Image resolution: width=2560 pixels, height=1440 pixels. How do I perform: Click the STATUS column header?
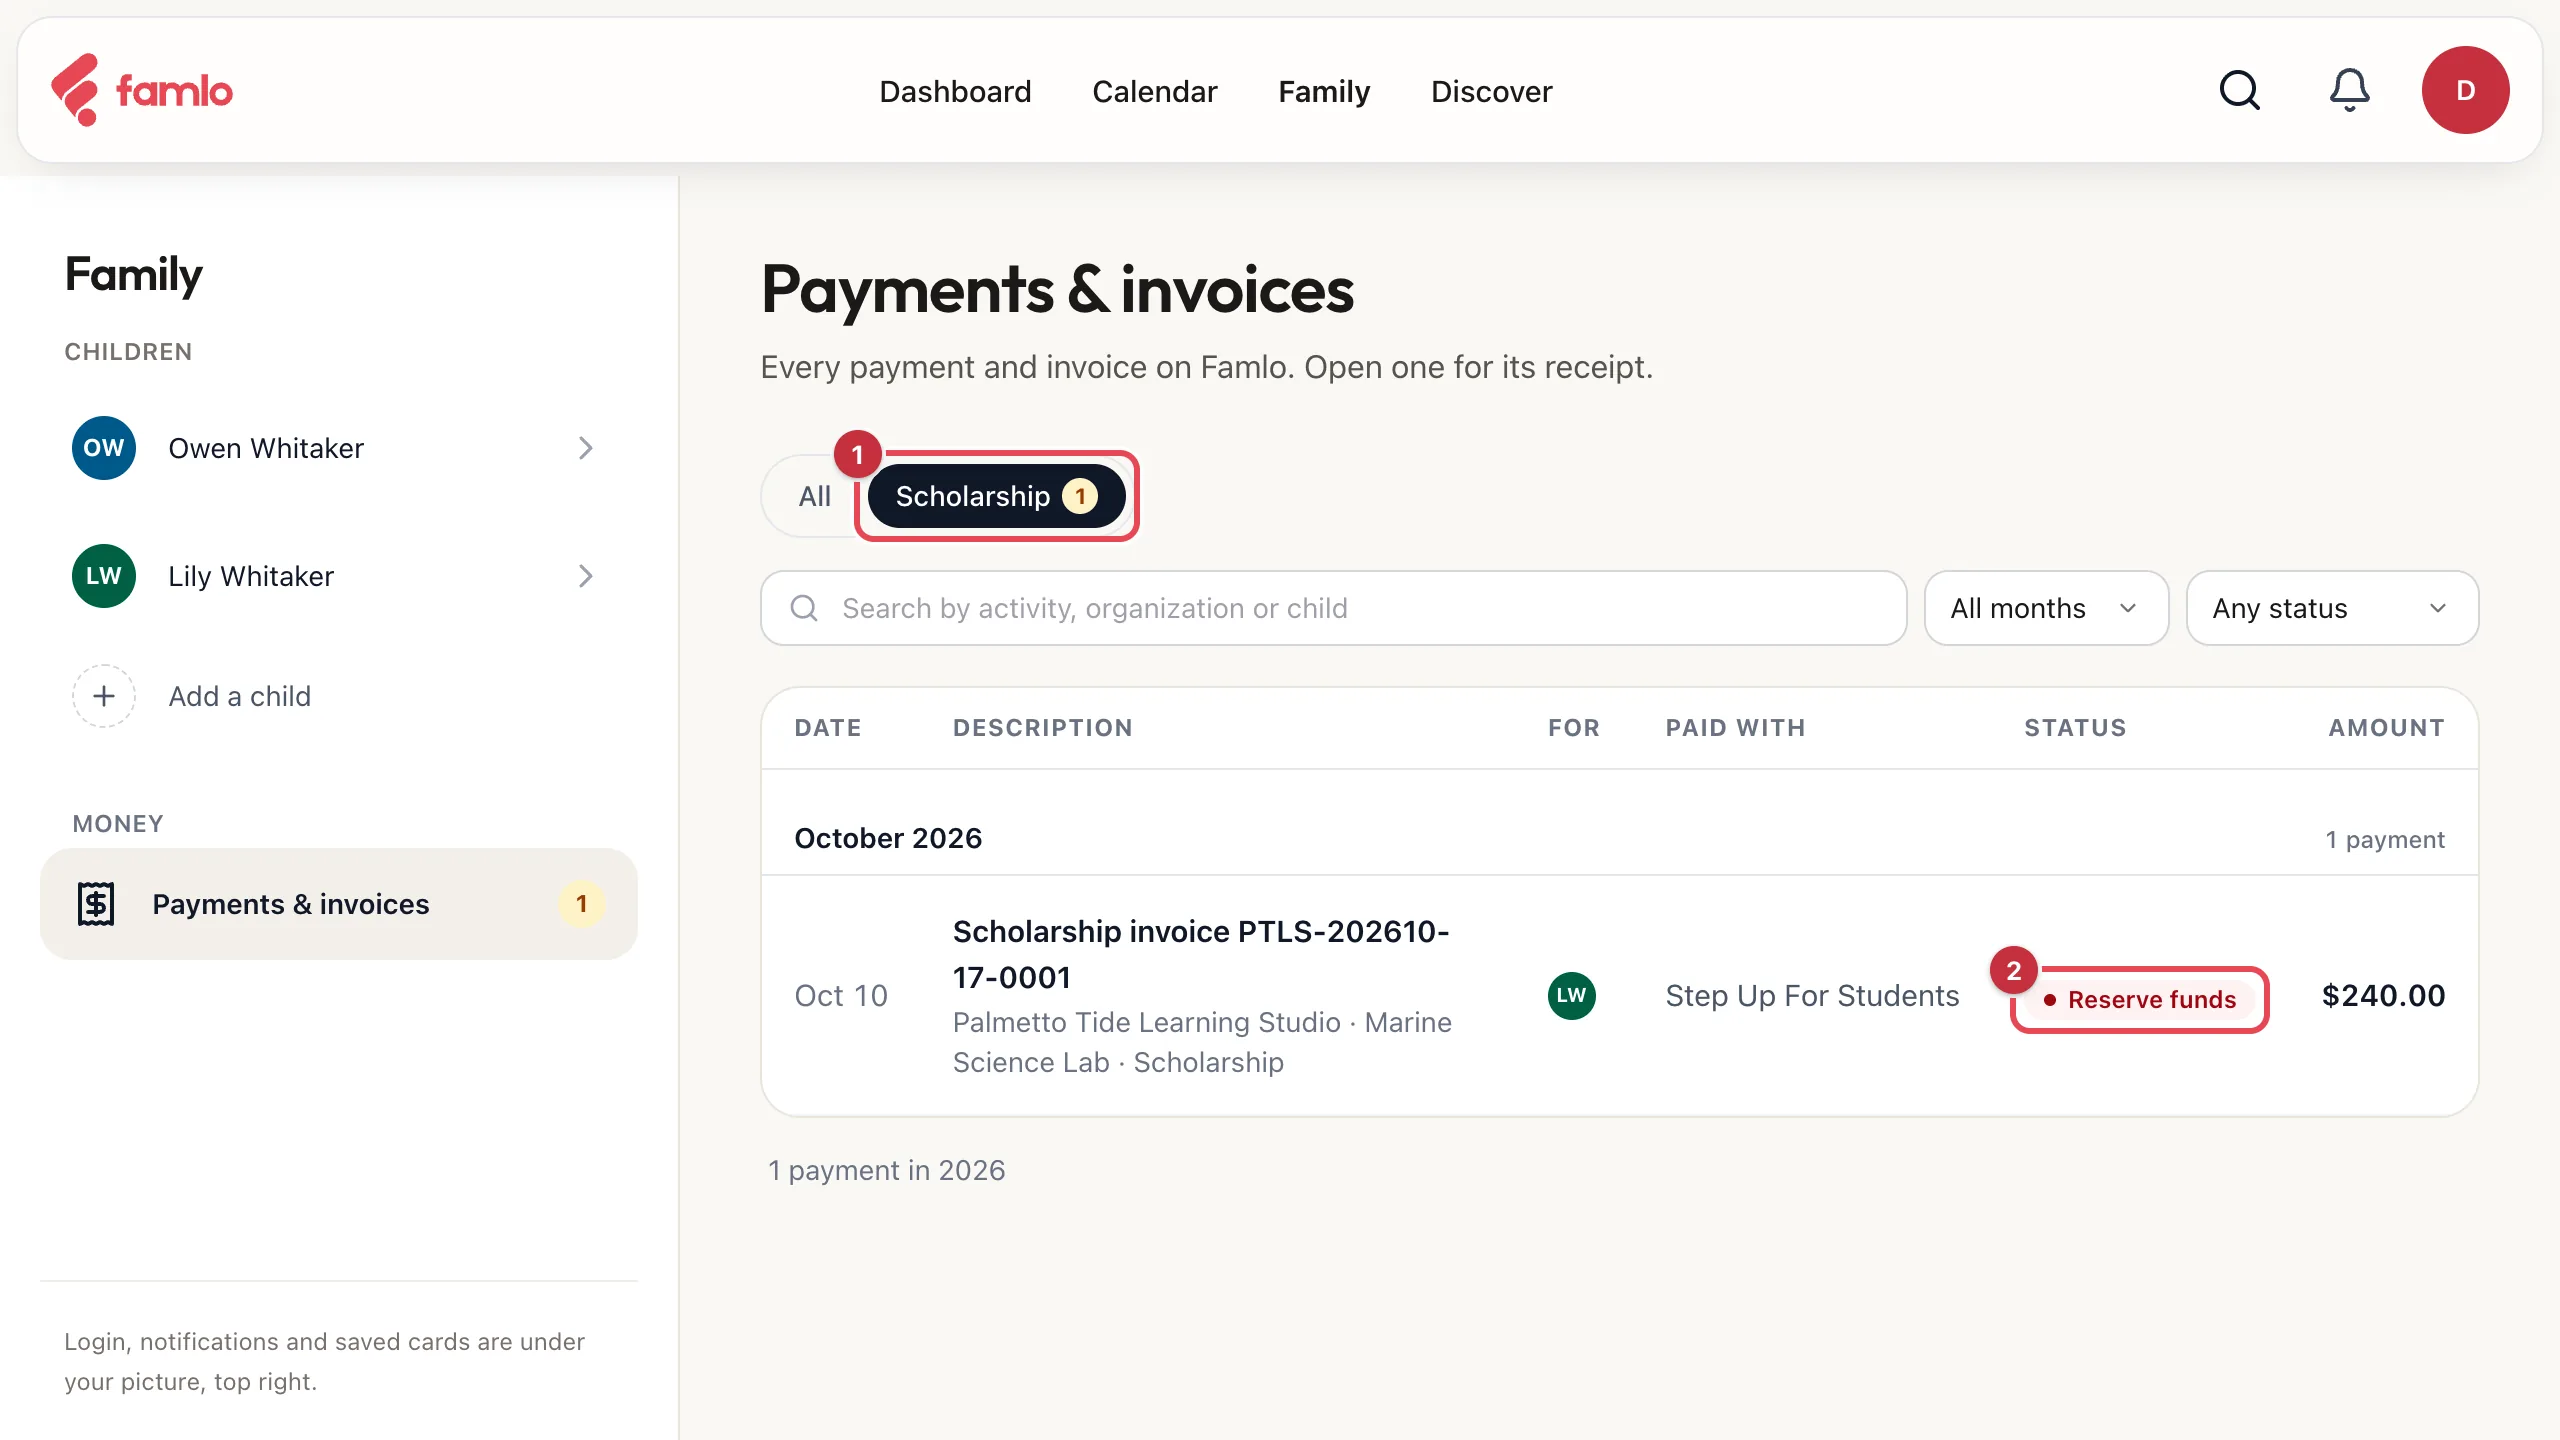2075,728
